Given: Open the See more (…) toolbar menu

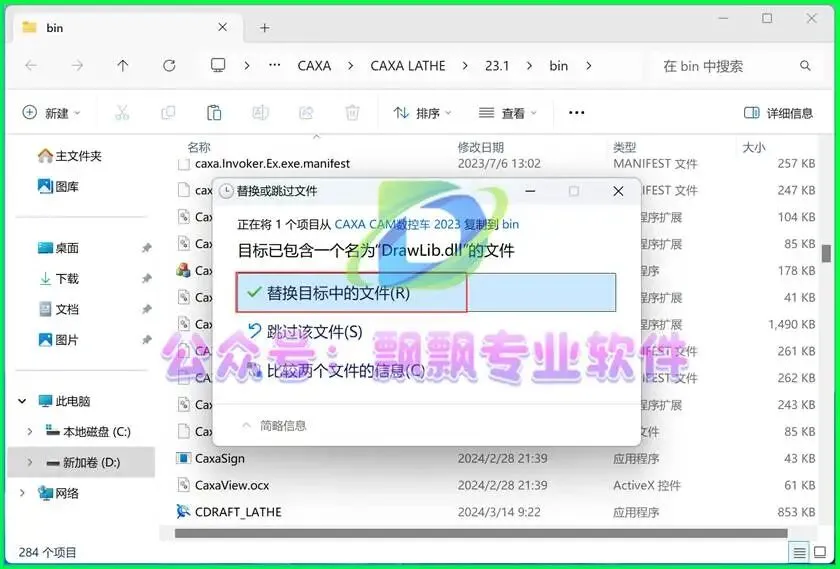Looking at the screenshot, I should [576, 113].
